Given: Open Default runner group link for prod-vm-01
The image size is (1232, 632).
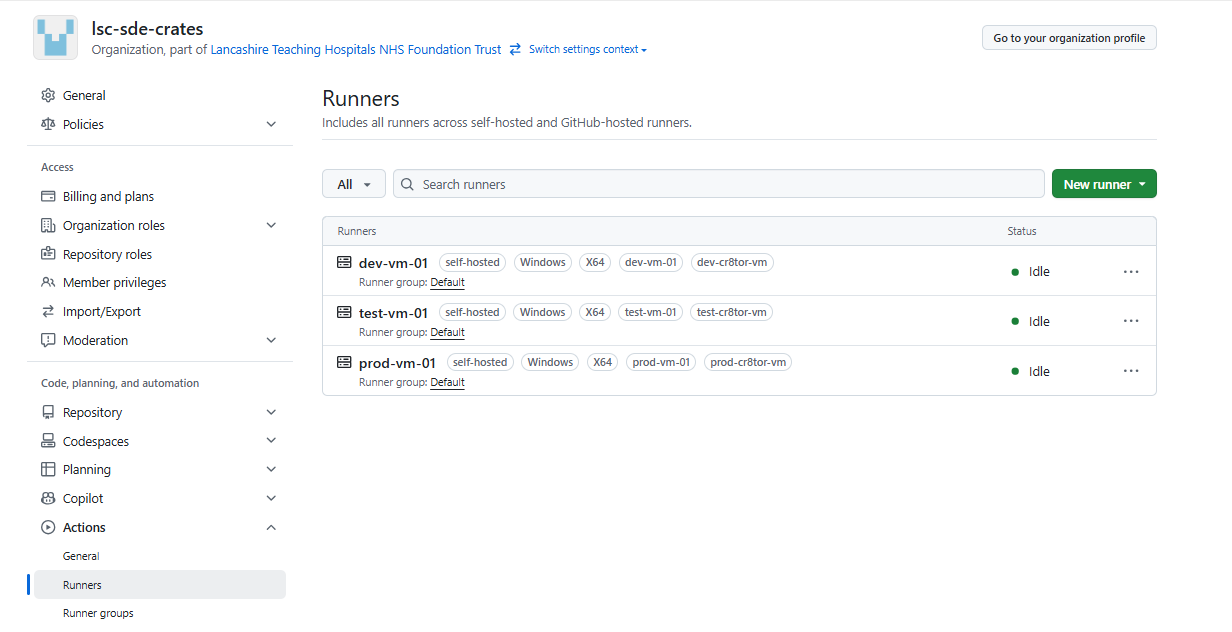Looking at the screenshot, I should click(x=447, y=382).
